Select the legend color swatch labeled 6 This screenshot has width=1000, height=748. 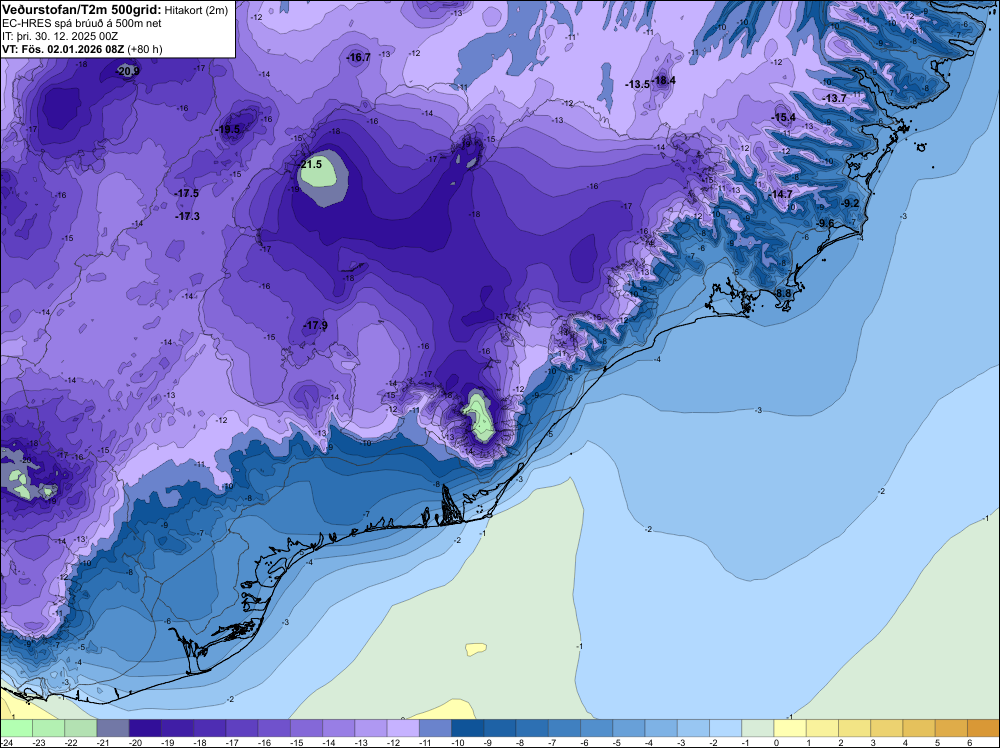983,728
